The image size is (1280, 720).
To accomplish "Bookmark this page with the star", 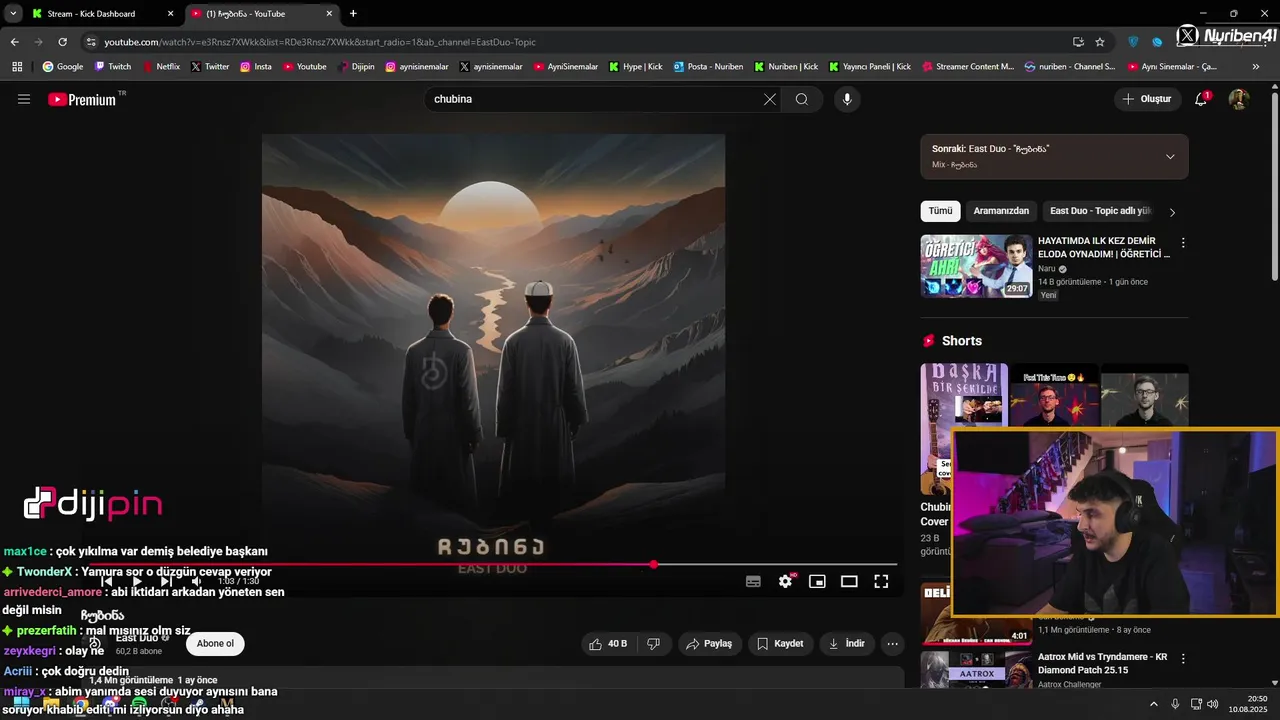I will pyautogui.click(x=1100, y=42).
